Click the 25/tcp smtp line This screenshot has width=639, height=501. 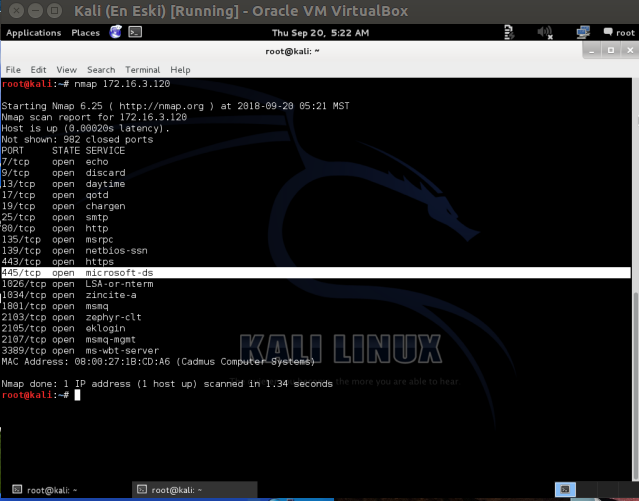[55, 217]
